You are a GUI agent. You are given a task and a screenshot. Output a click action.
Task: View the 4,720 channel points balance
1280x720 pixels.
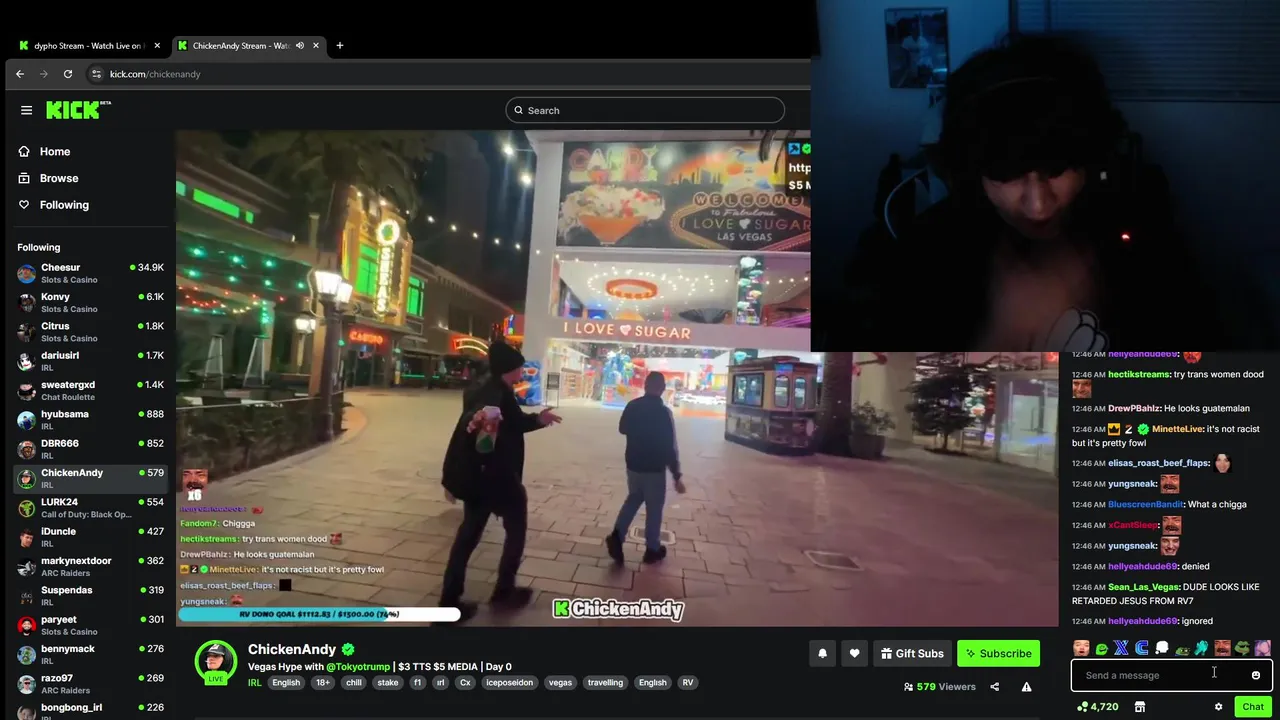coord(1097,707)
